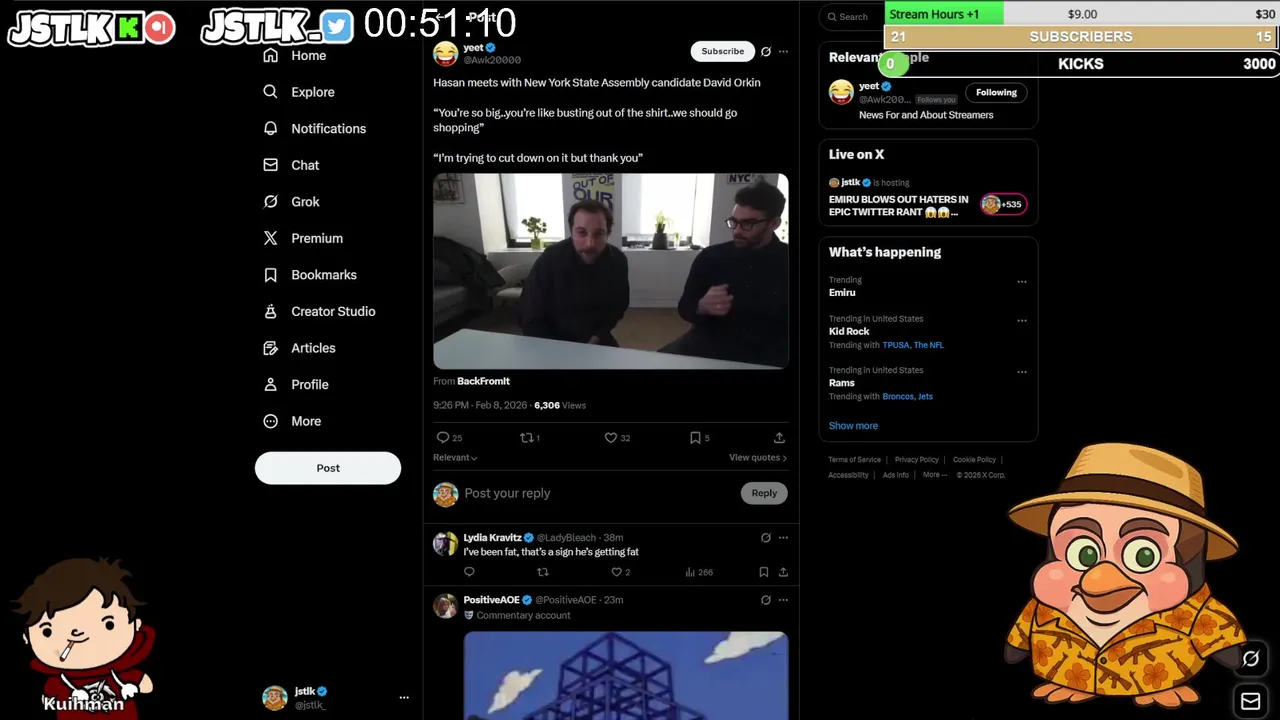1280x720 pixels.
Task: Bookmark Lydia Kravitz's reply
Action: coord(763,572)
